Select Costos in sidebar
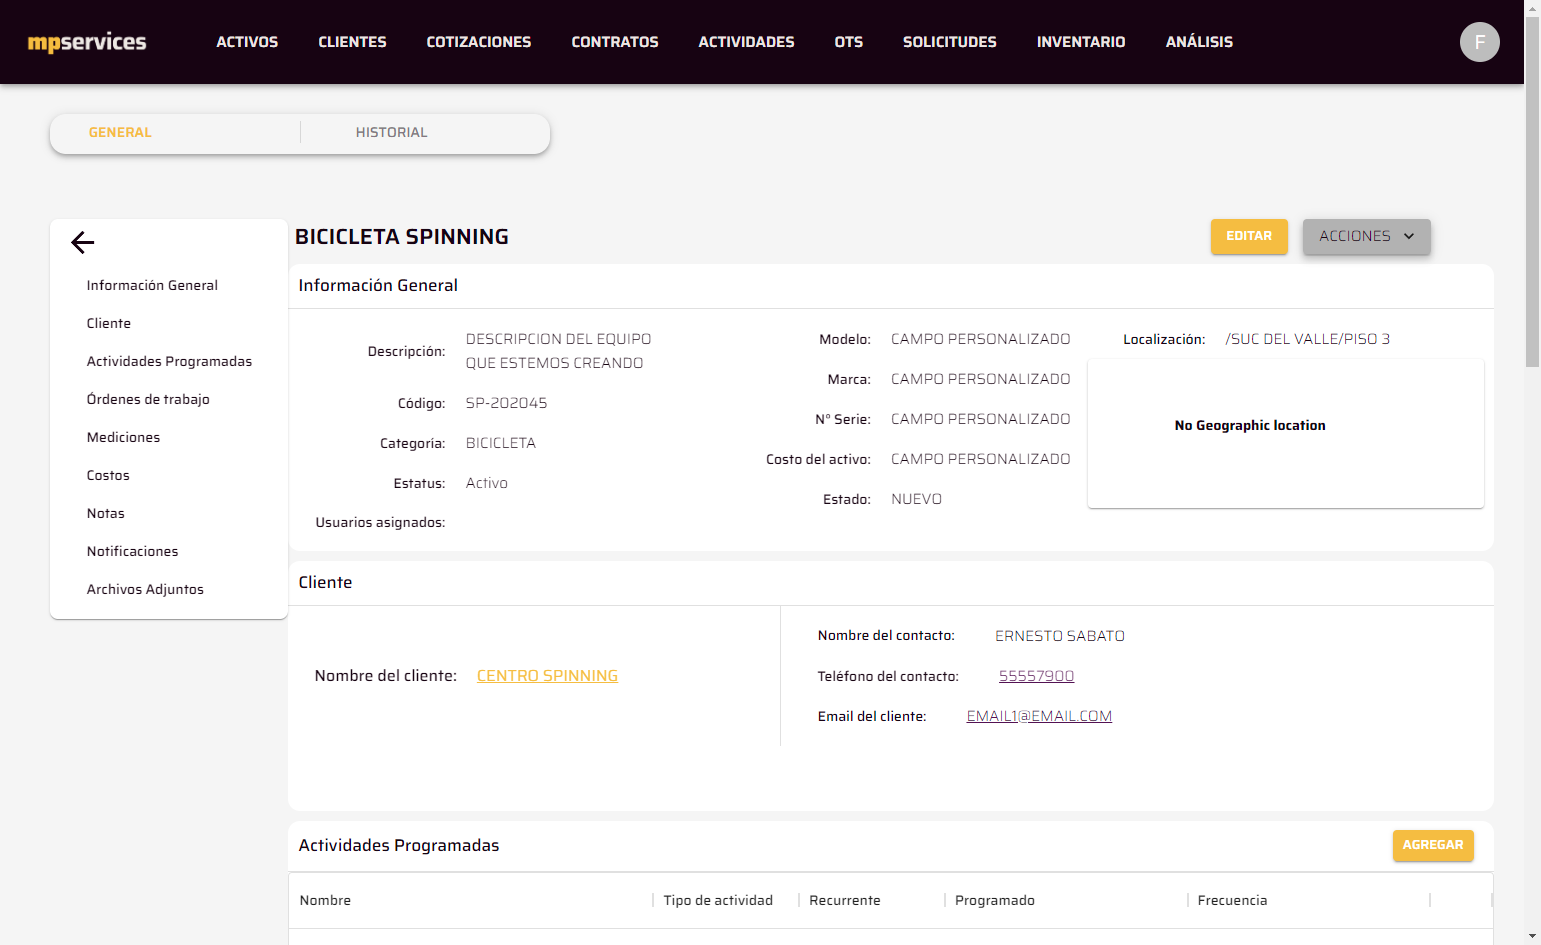 tap(108, 475)
